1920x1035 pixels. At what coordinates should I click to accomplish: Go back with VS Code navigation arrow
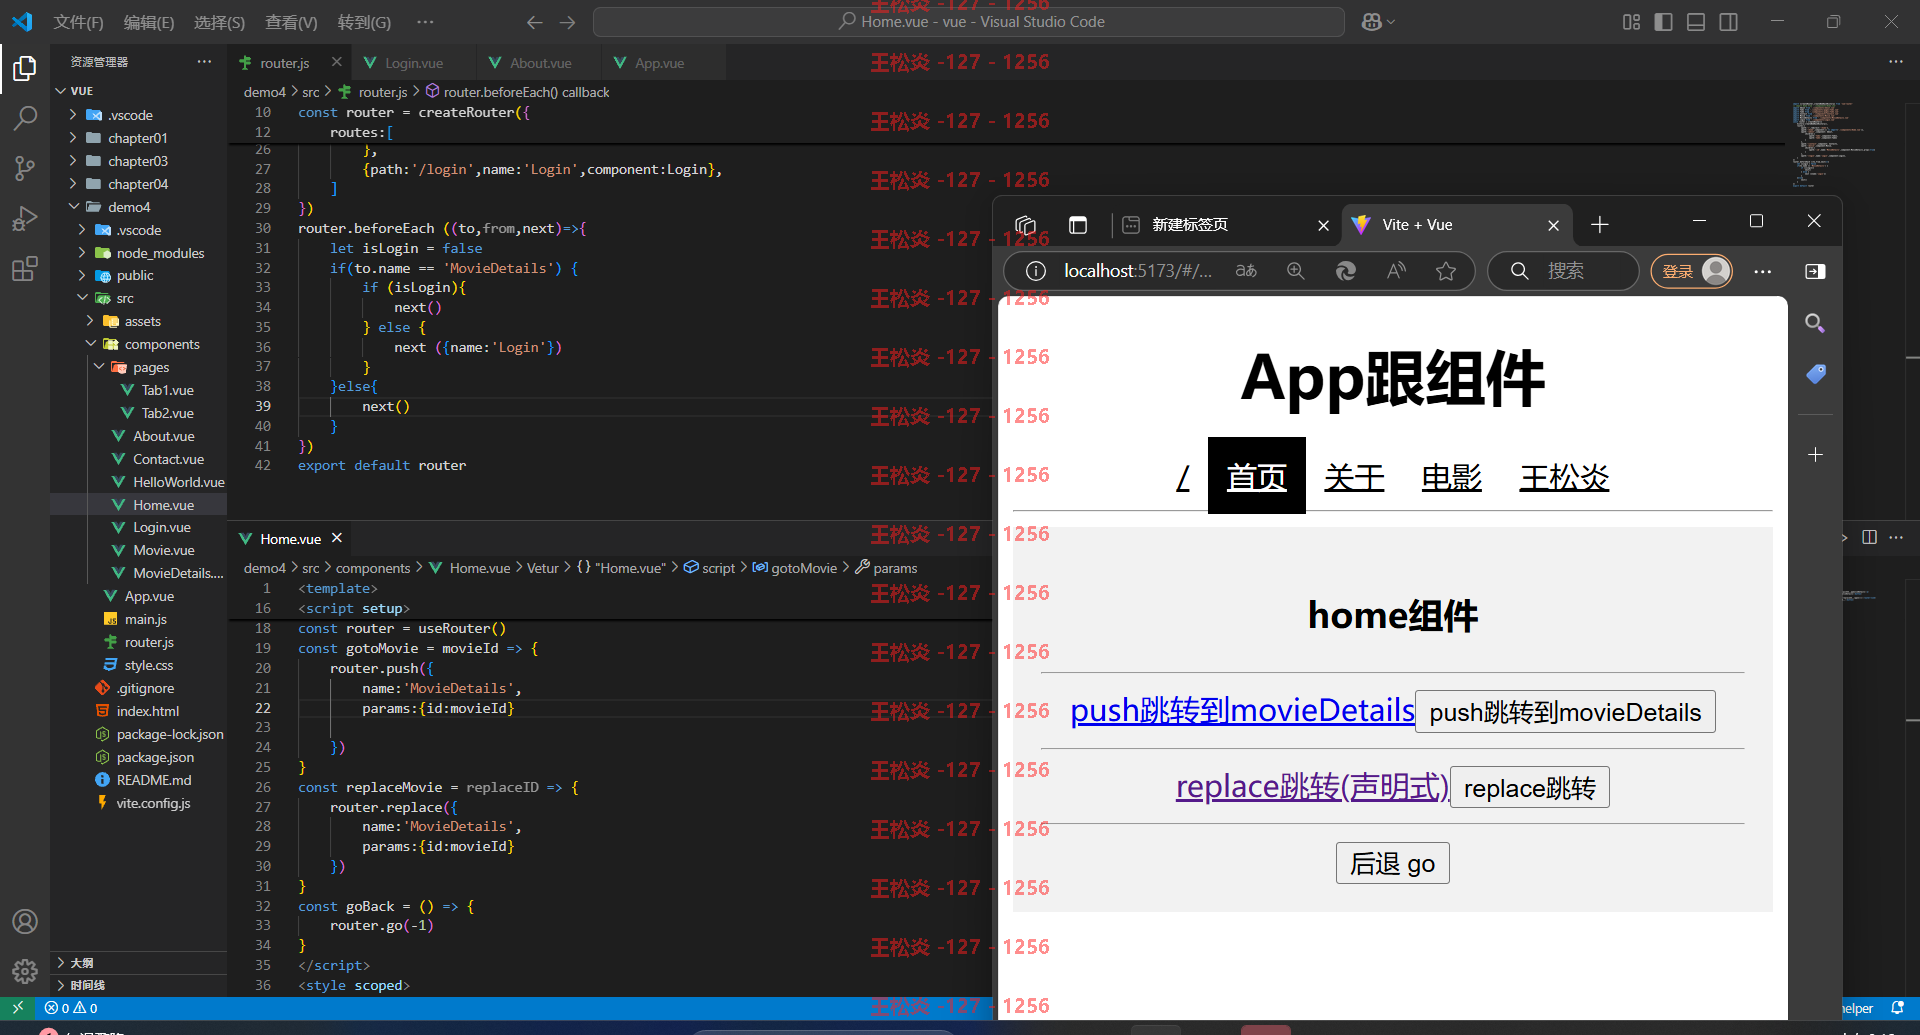(x=535, y=22)
